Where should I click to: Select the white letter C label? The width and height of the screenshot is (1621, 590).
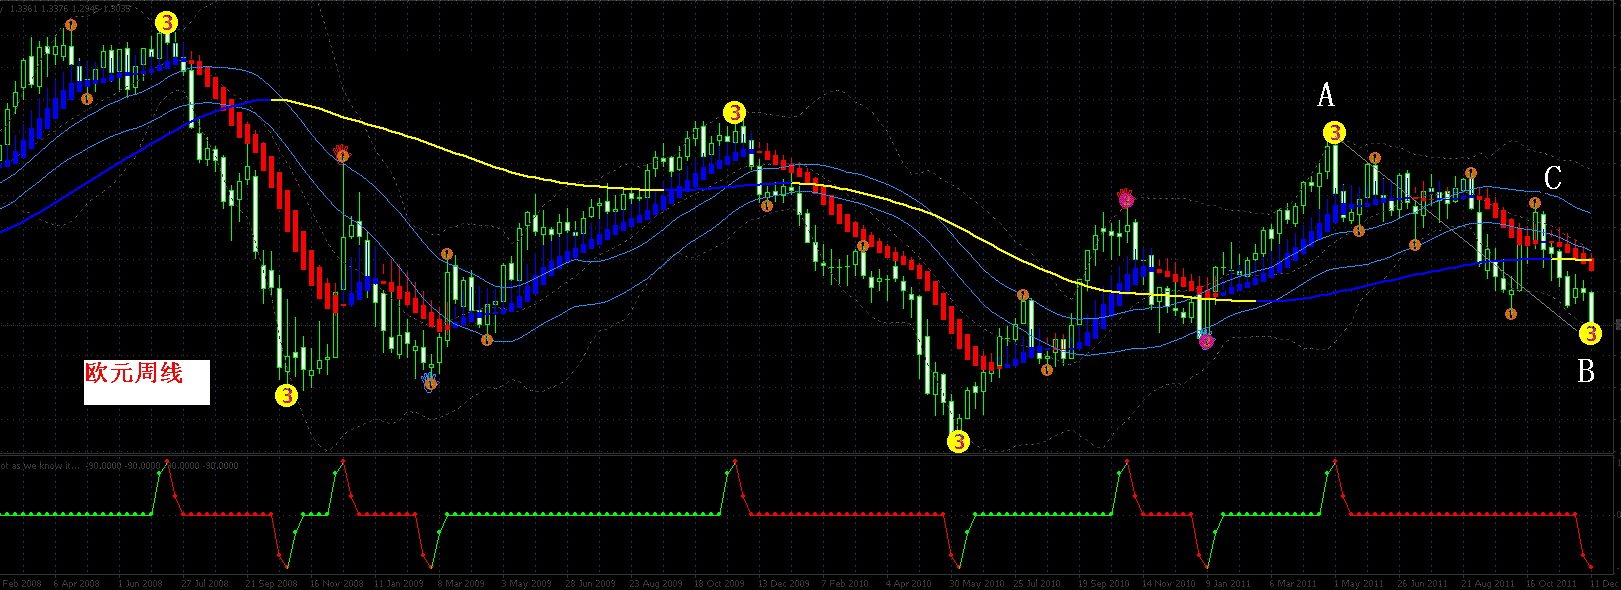point(1553,178)
